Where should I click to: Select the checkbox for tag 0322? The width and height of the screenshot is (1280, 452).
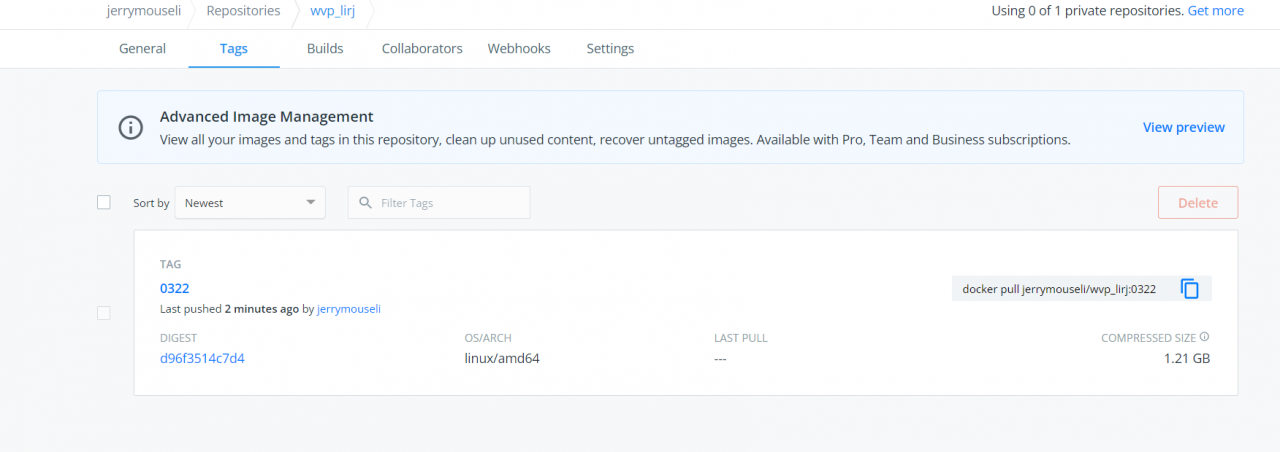[x=104, y=313]
